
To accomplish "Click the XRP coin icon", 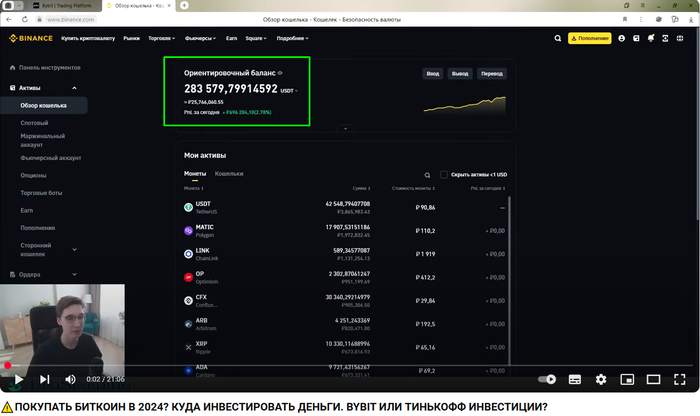I will point(188,347).
